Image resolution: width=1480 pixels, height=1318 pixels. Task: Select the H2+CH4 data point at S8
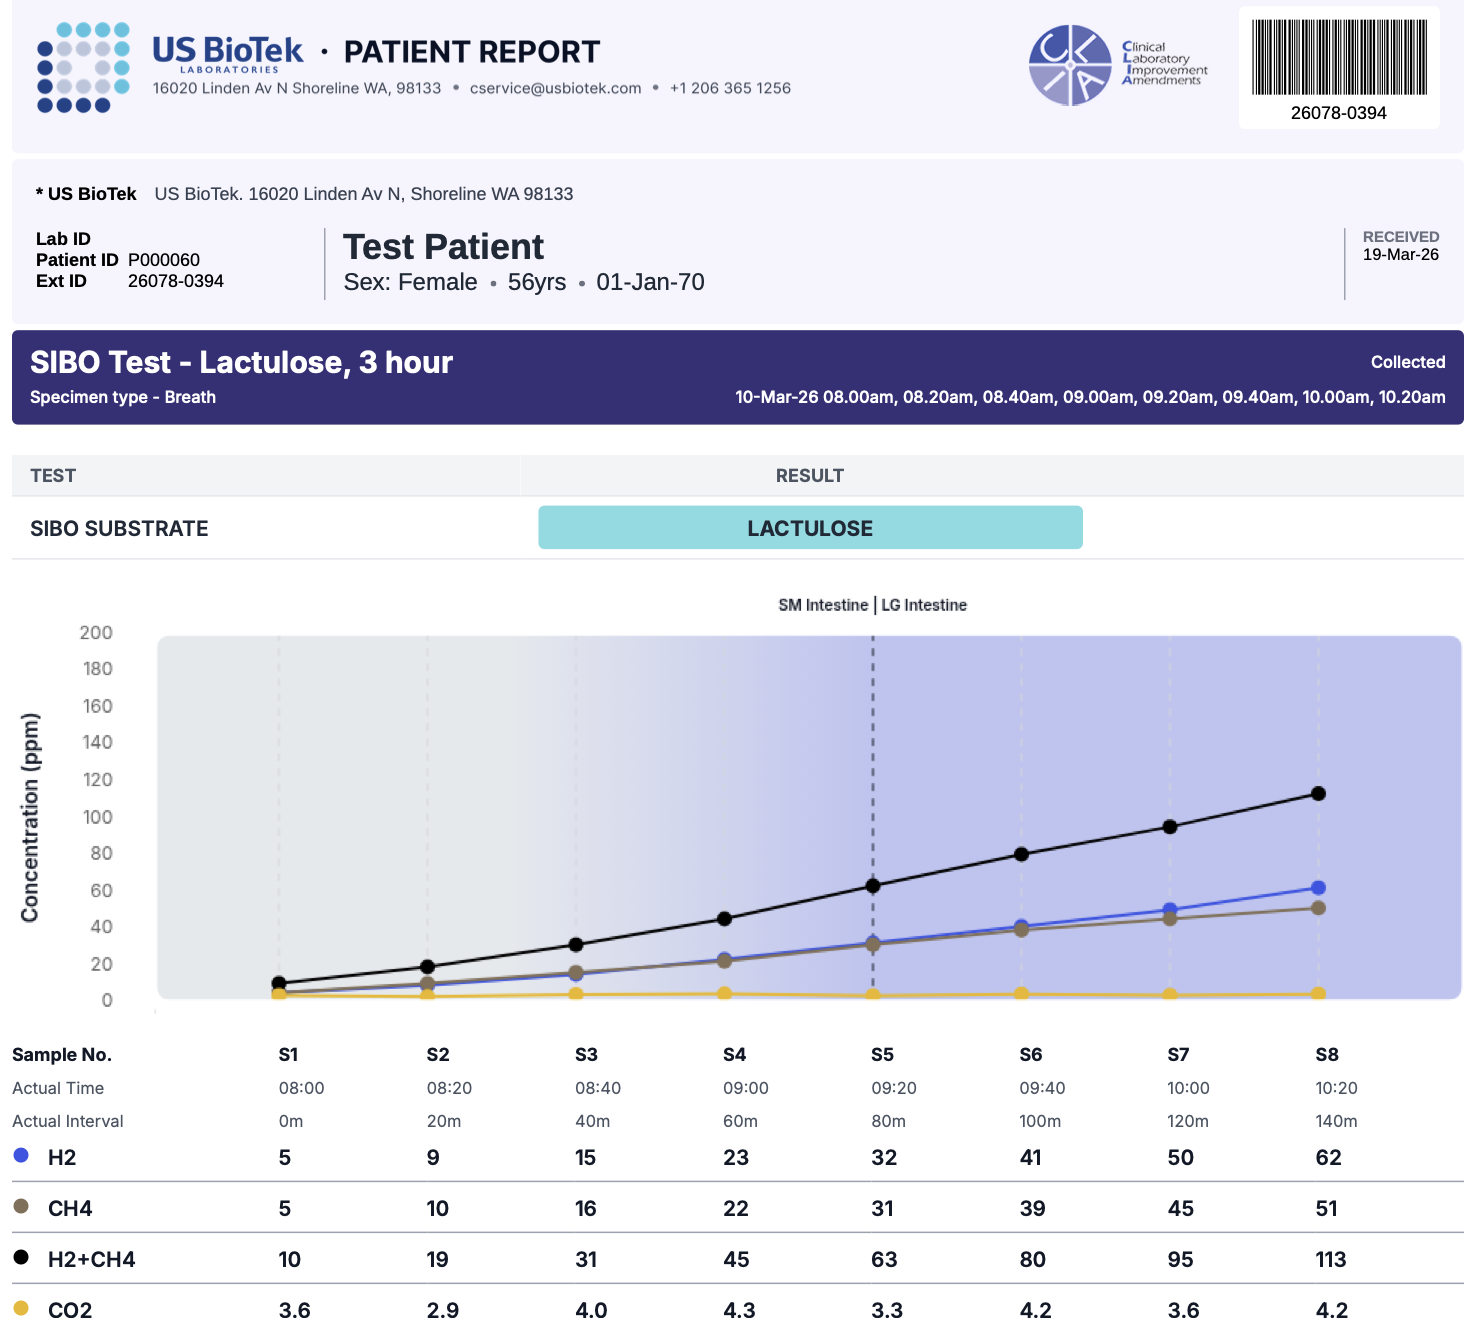(1318, 793)
